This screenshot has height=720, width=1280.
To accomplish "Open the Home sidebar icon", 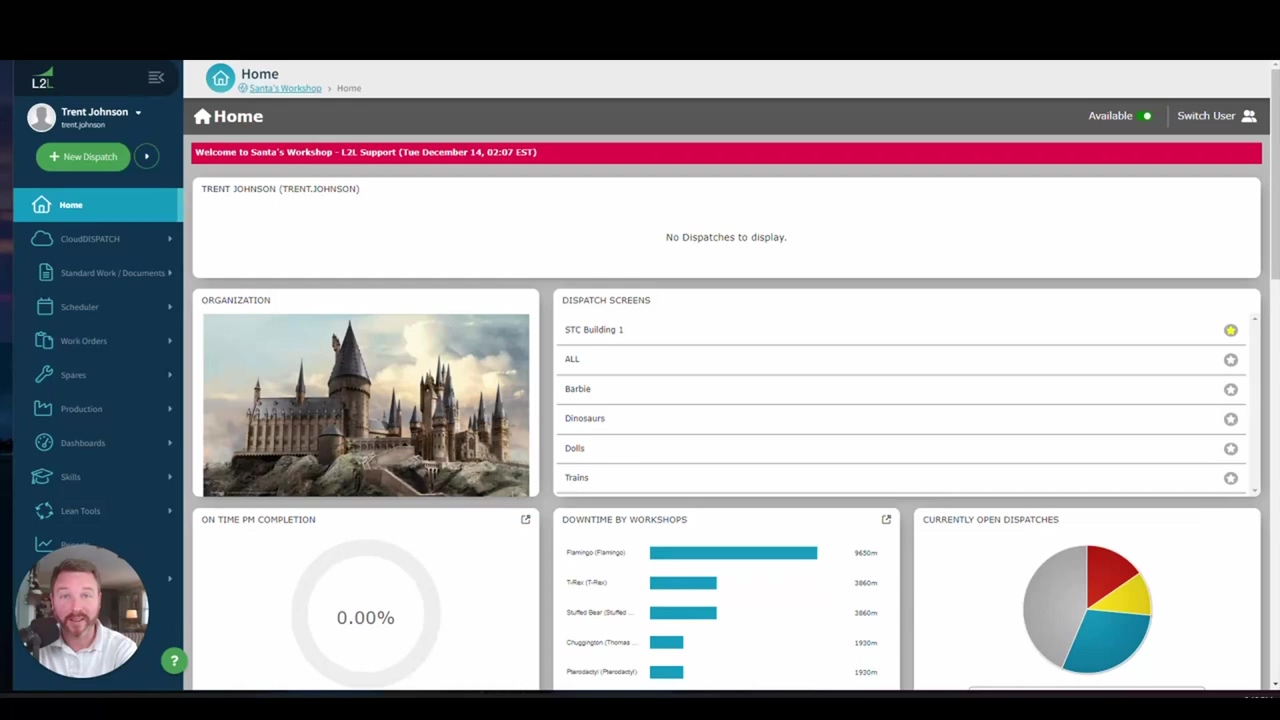I will [41, 205].
